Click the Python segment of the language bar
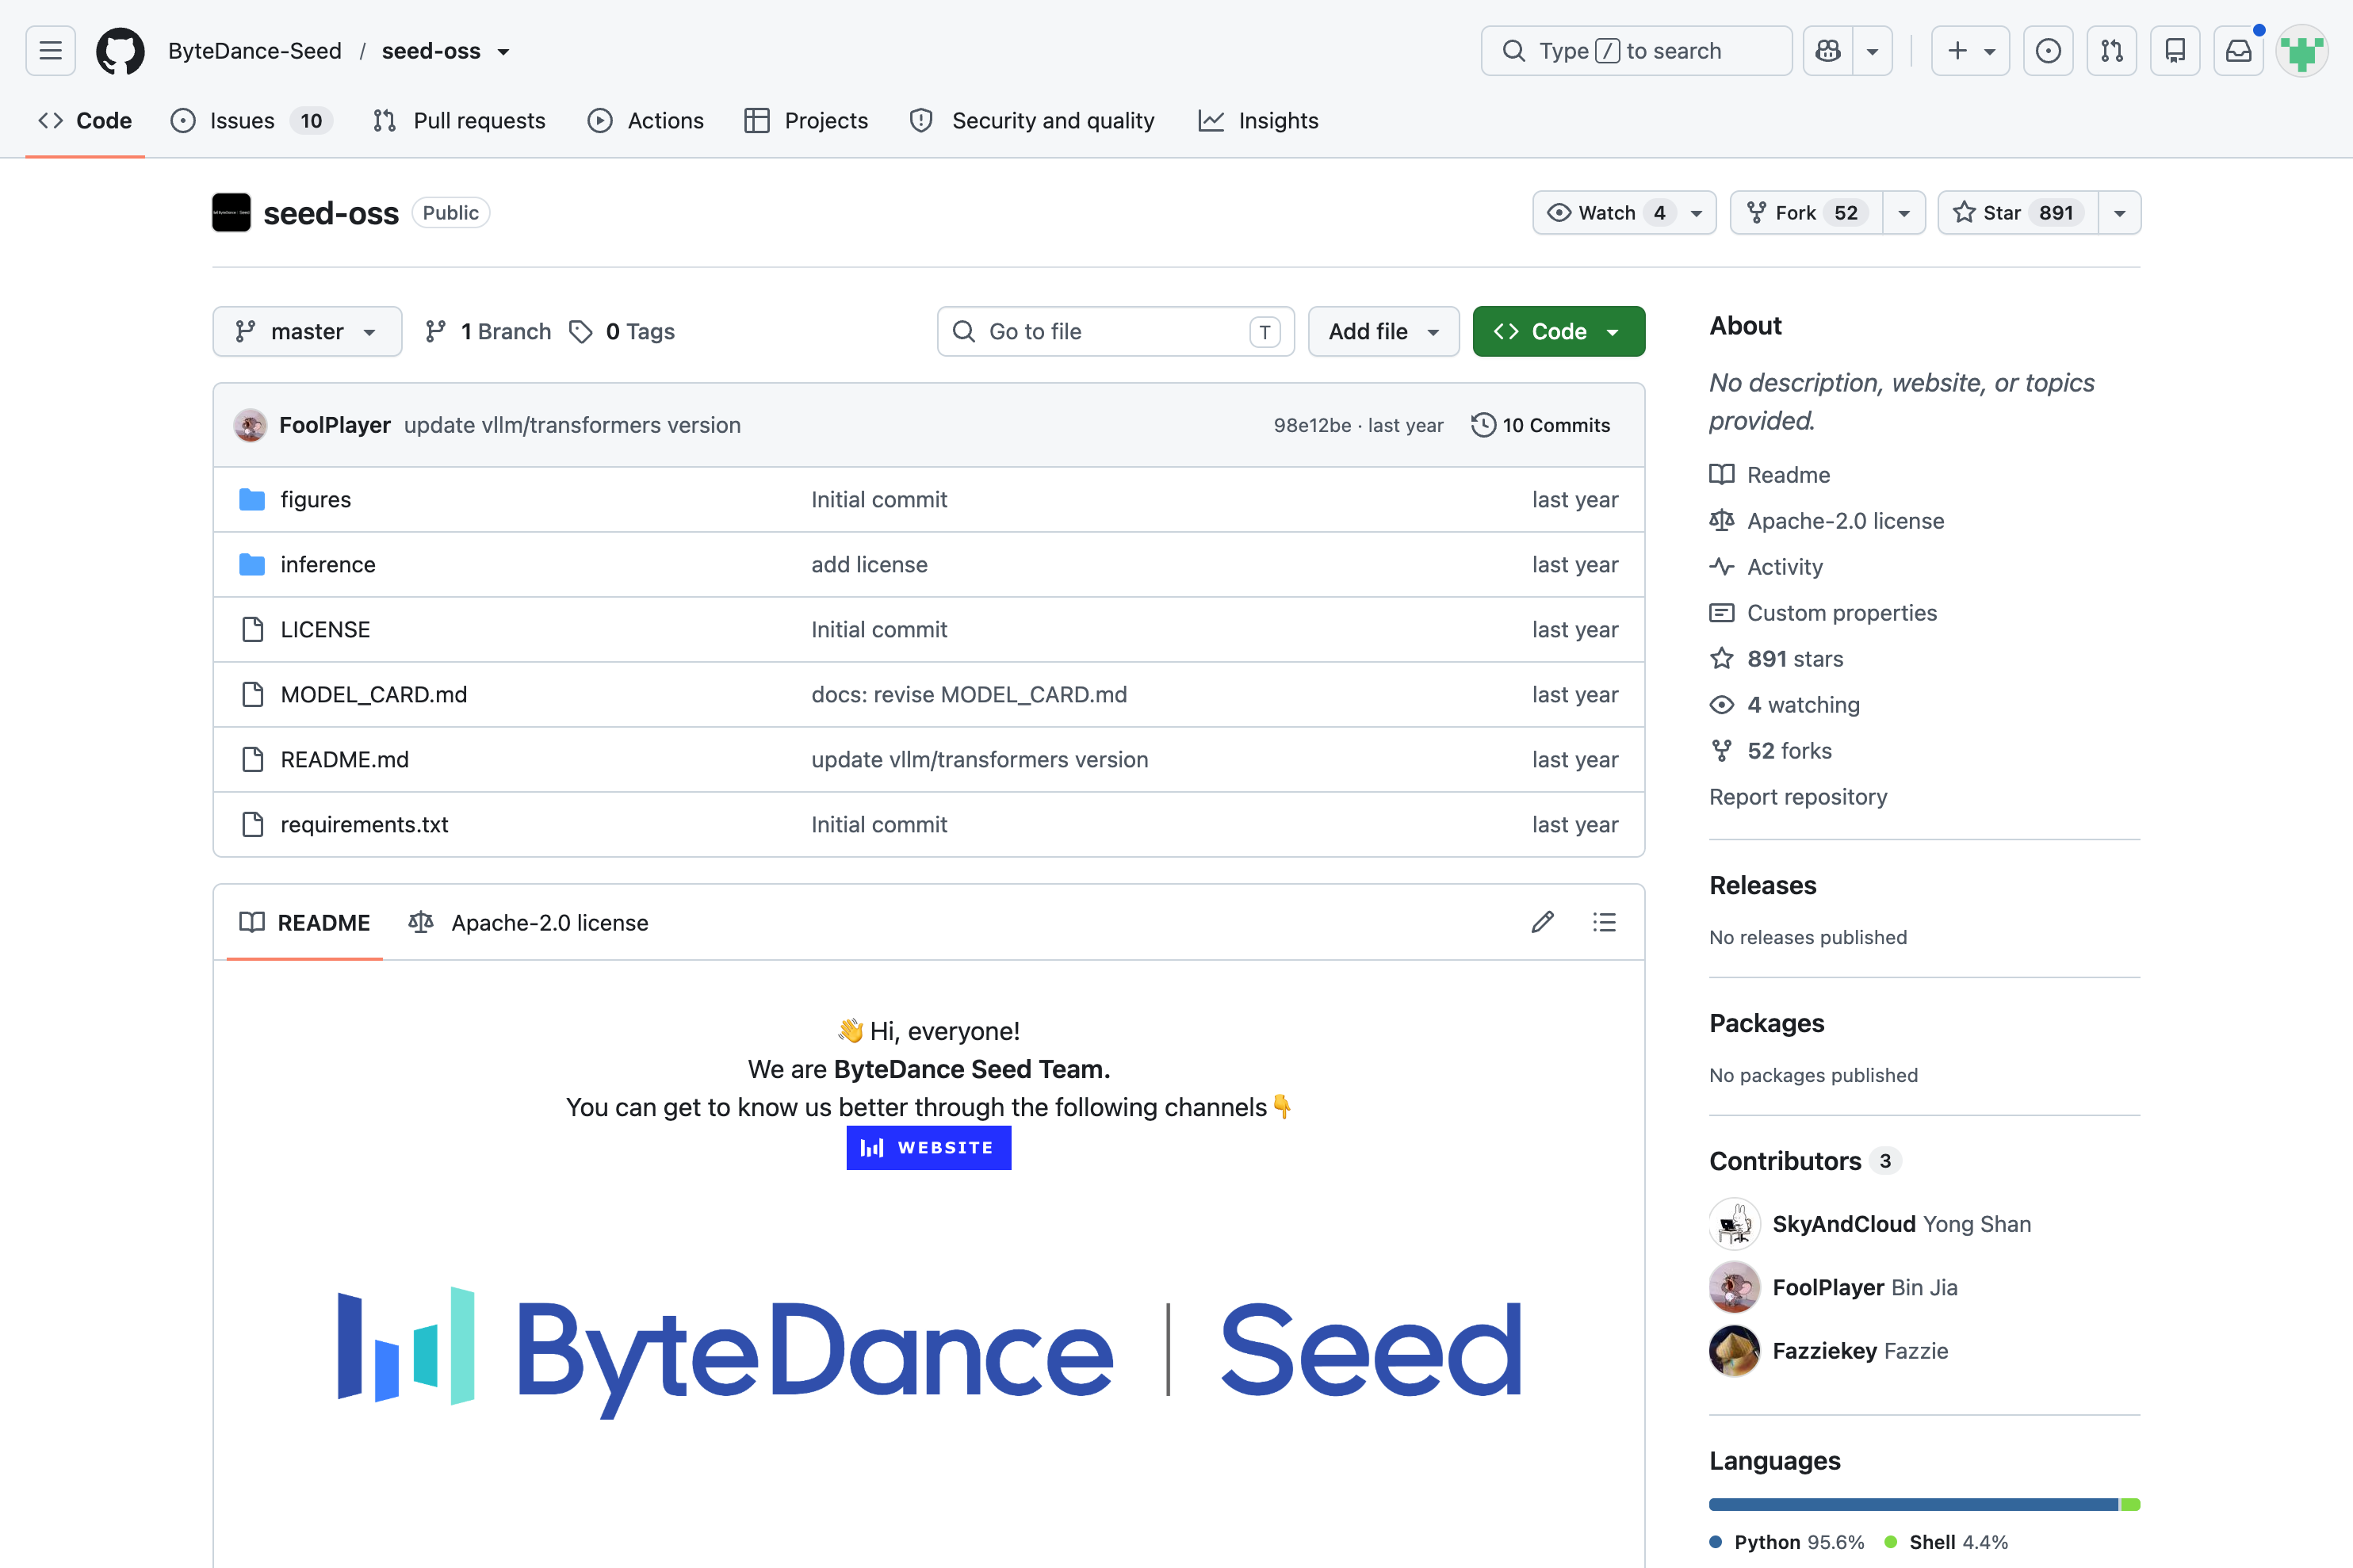The image size is (2353, 1568). tap(1913, 1504)
